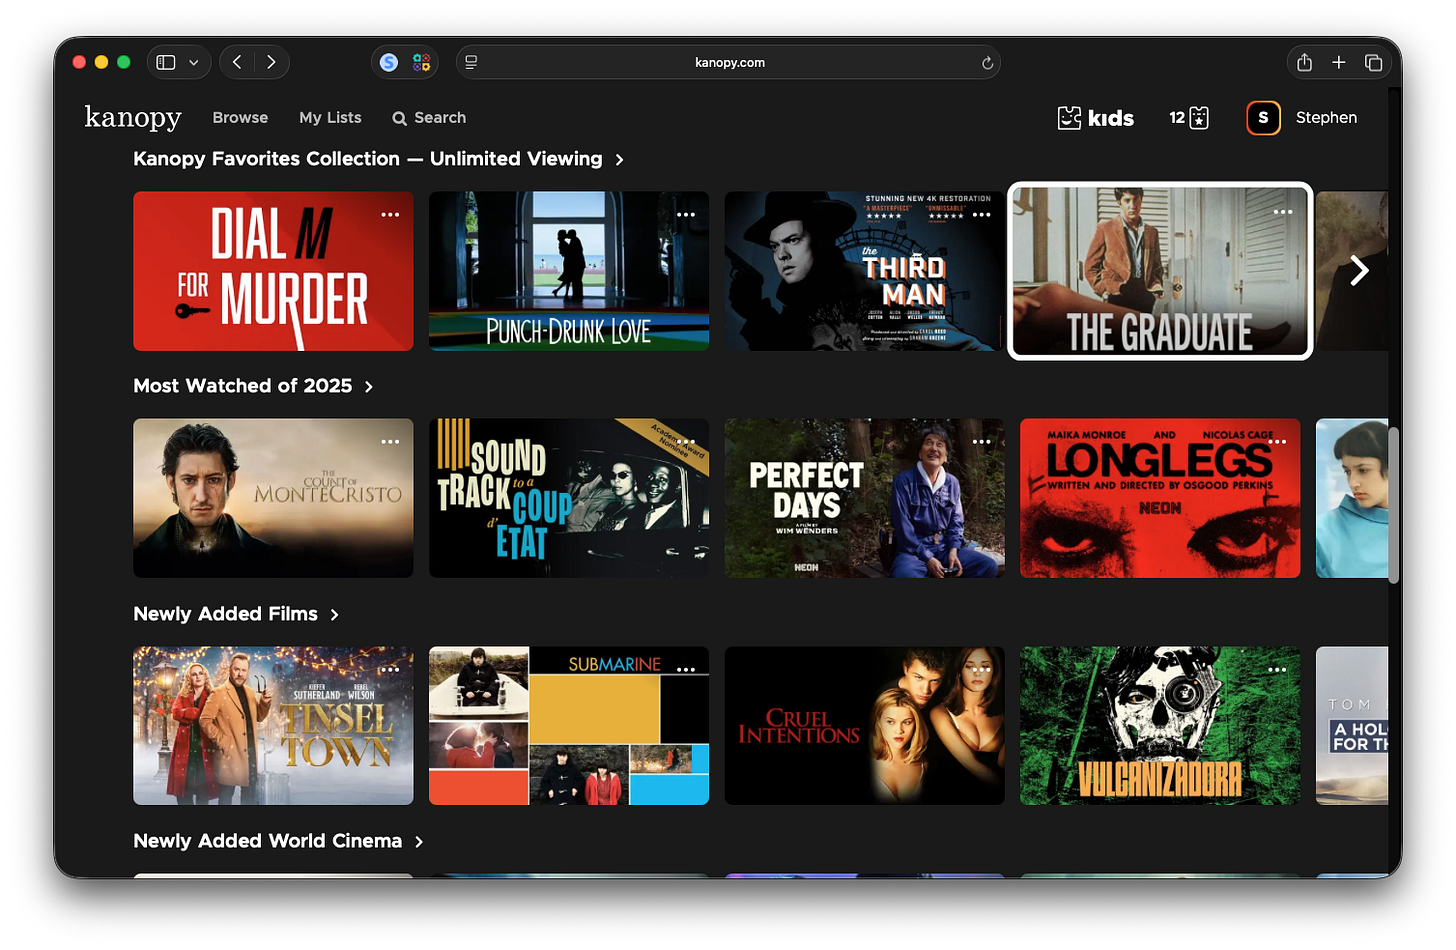The width and height of the screenshot is (1456, 950).
Task: Open The Third Man thumbnail
Action: click(865, 271)
